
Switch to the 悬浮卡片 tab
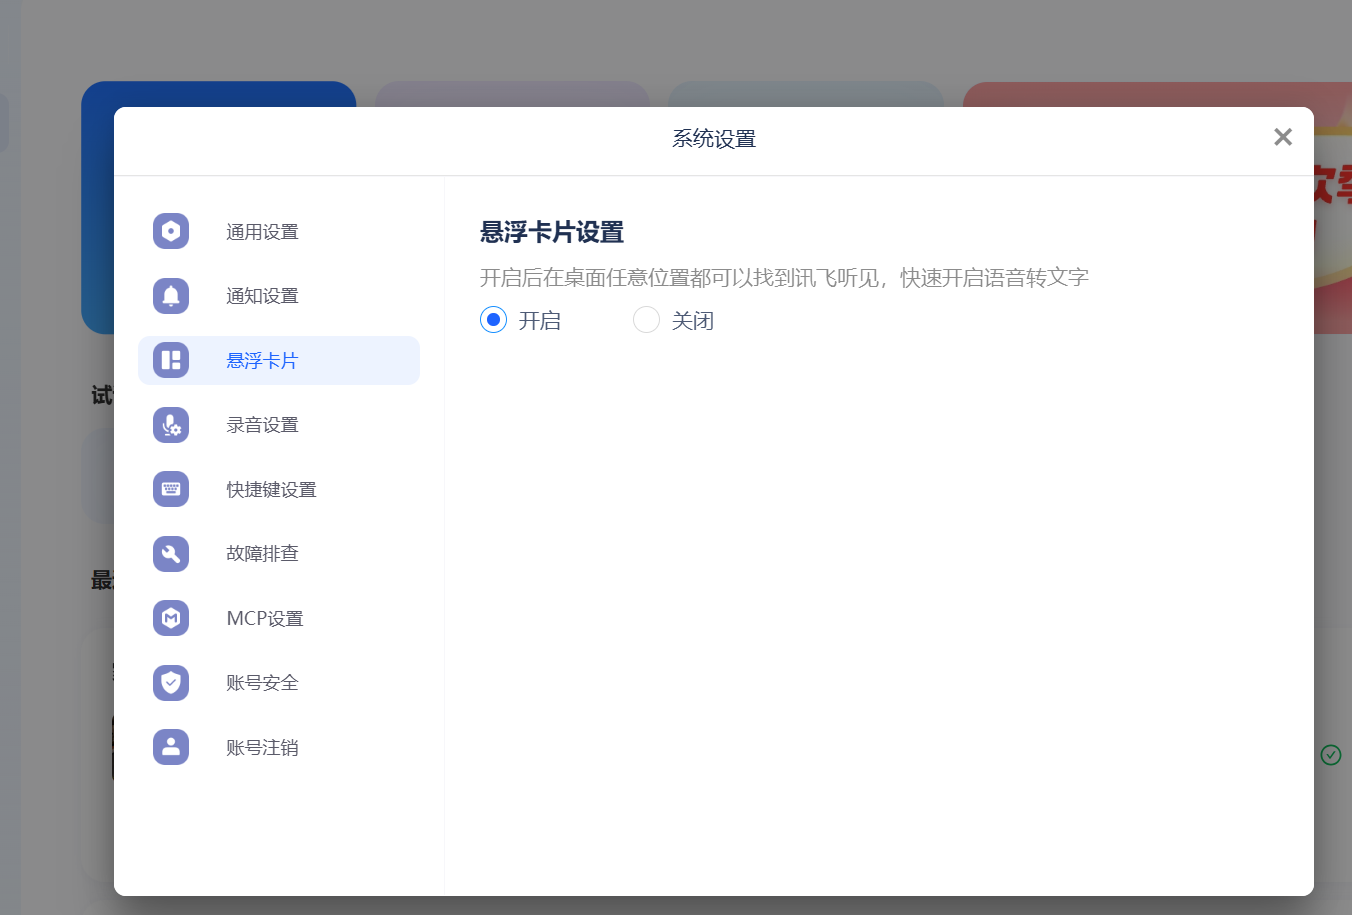point(263,360)
